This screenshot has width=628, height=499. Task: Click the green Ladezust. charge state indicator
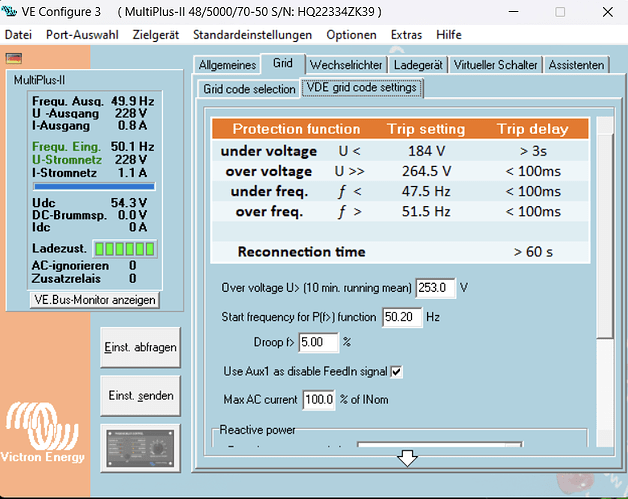tap(125, 249)
